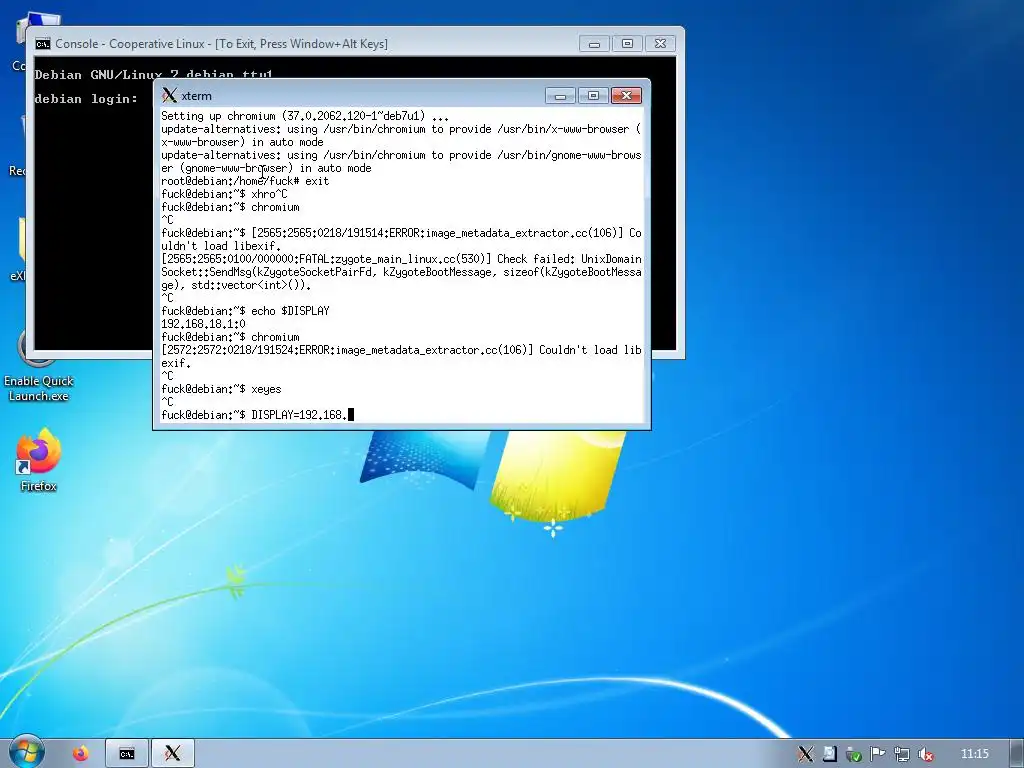Open Xming X server tray icon
Viewport: 1024px width, 768px height.
pos(805,754)
